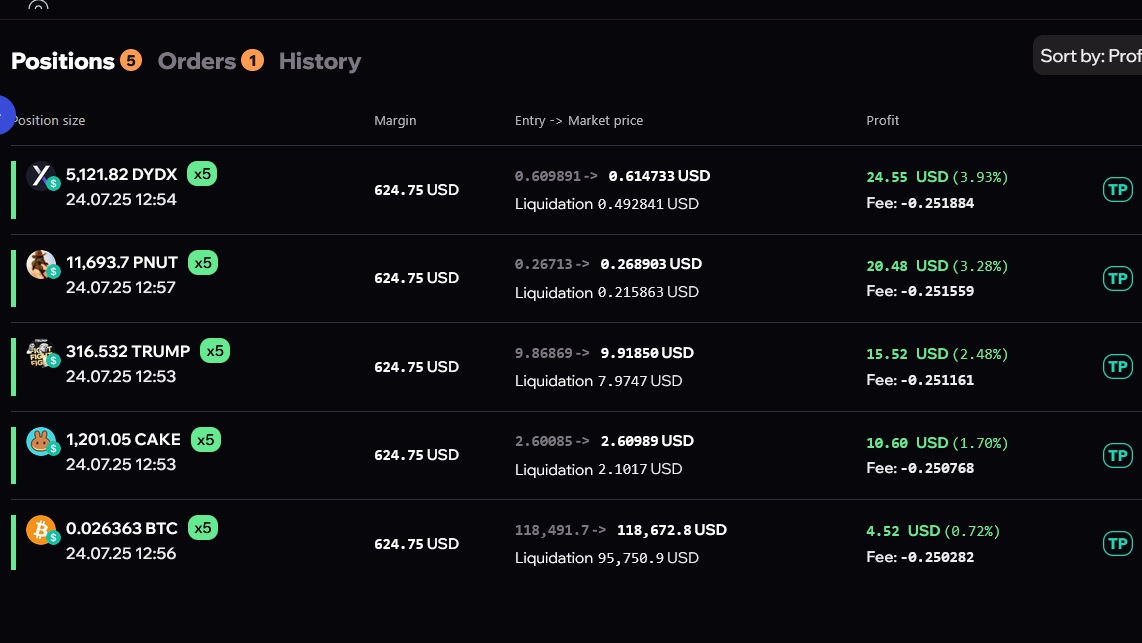
Task: Click Fee -0.250768 on CAKE row
Action: click(920, 468)
